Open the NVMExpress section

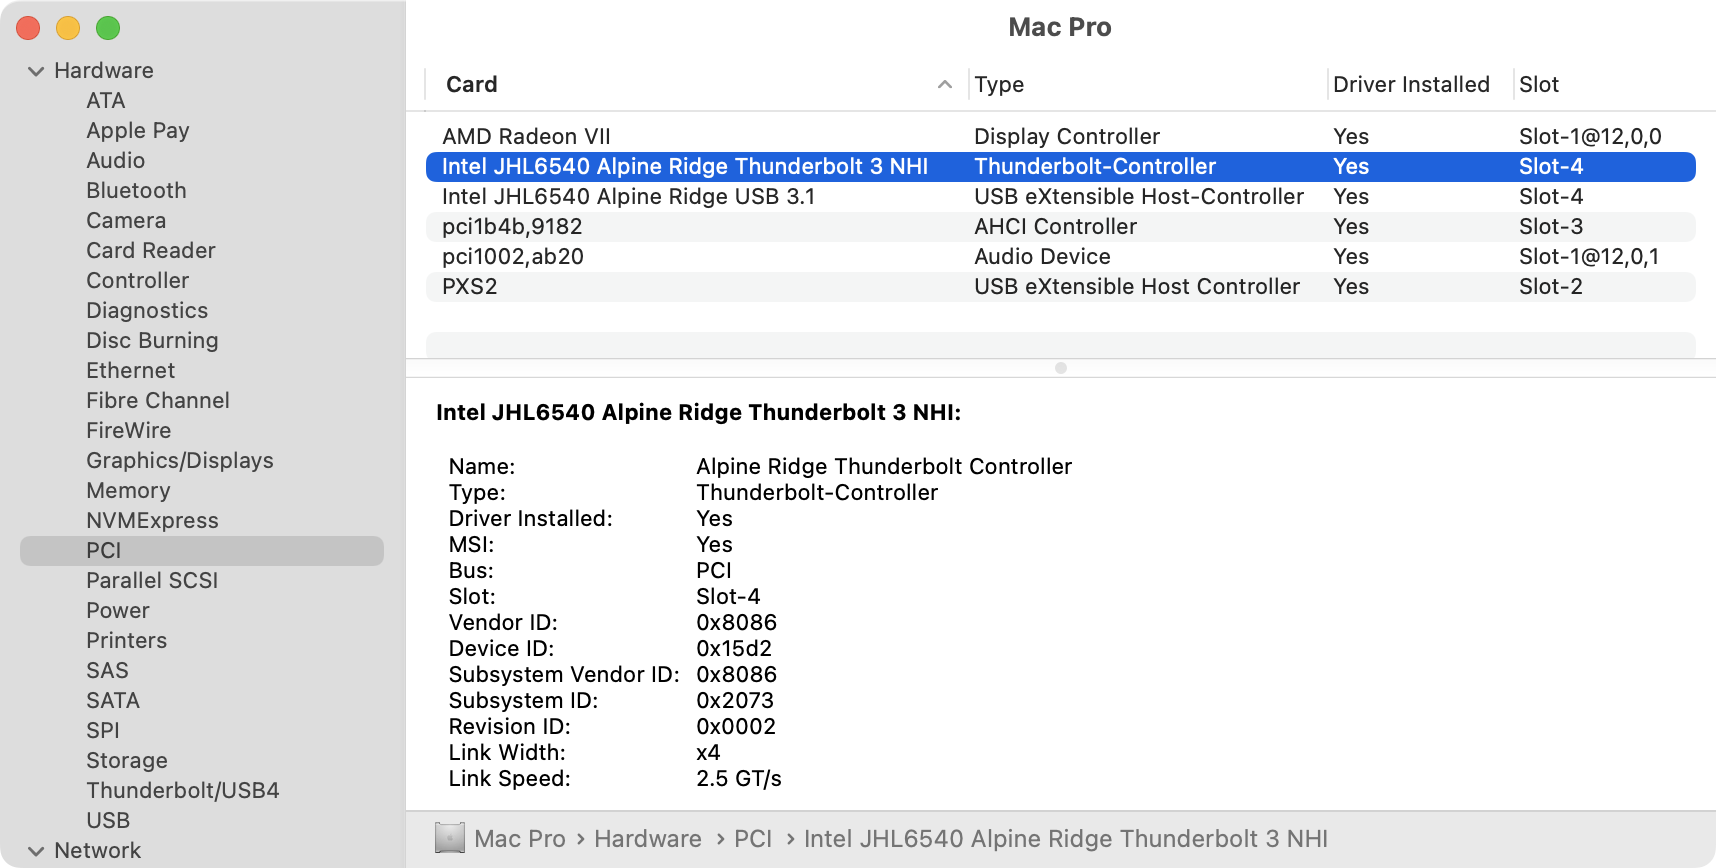point(152,521)
